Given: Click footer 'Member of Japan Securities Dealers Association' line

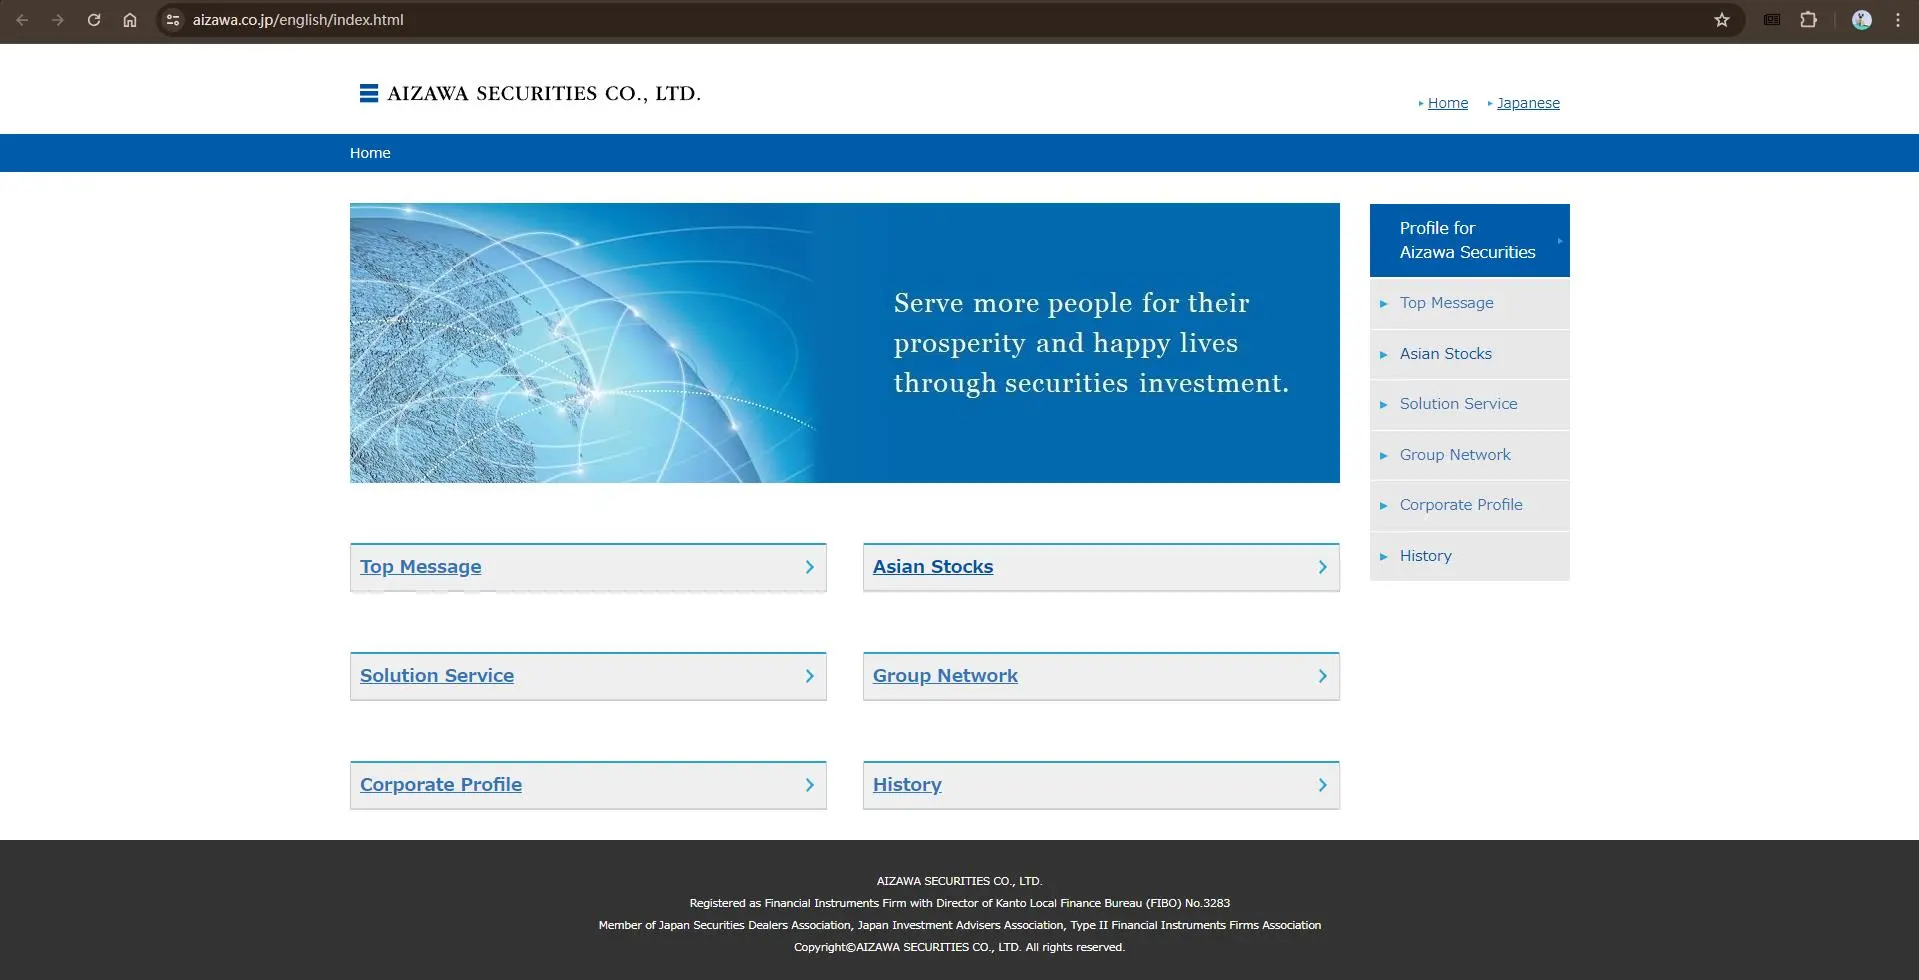Looking at the screenshot, I should click(959, 925).
